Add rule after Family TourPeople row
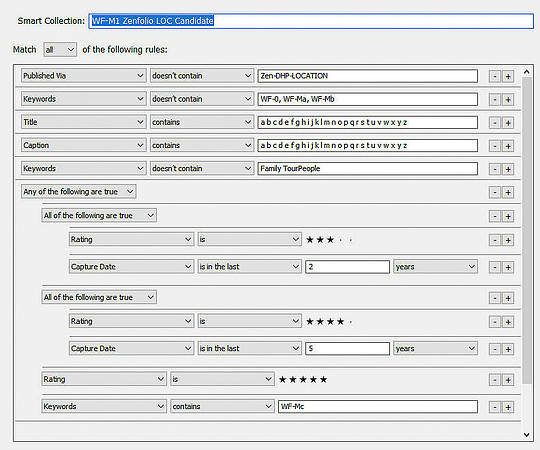Screen dimensions: 540x450 click(508, 169)
